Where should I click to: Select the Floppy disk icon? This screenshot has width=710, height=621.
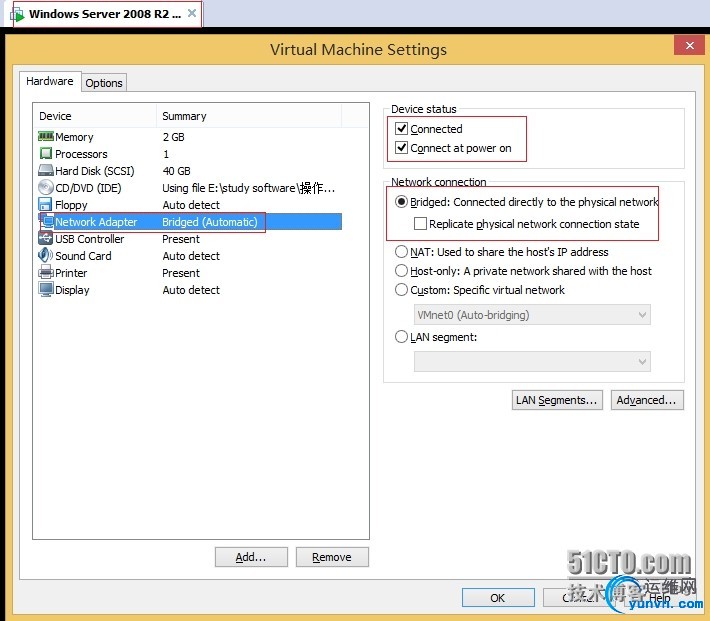click(x=45, y=204)
